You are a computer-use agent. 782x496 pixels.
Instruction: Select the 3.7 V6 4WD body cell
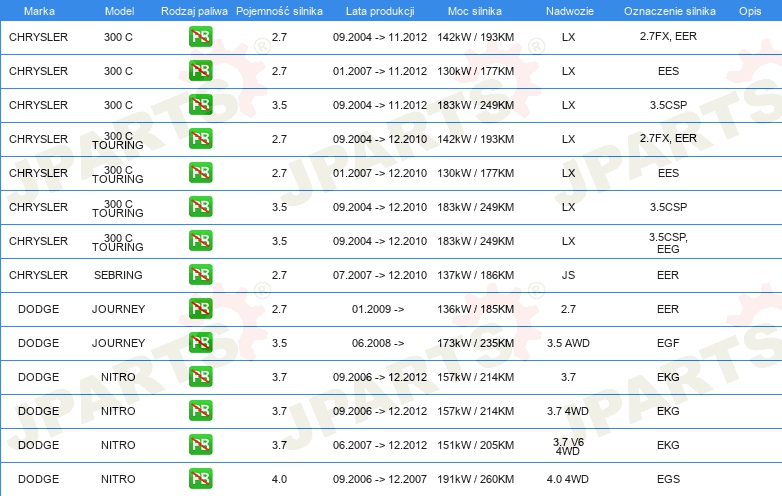(x=569, y=446)
